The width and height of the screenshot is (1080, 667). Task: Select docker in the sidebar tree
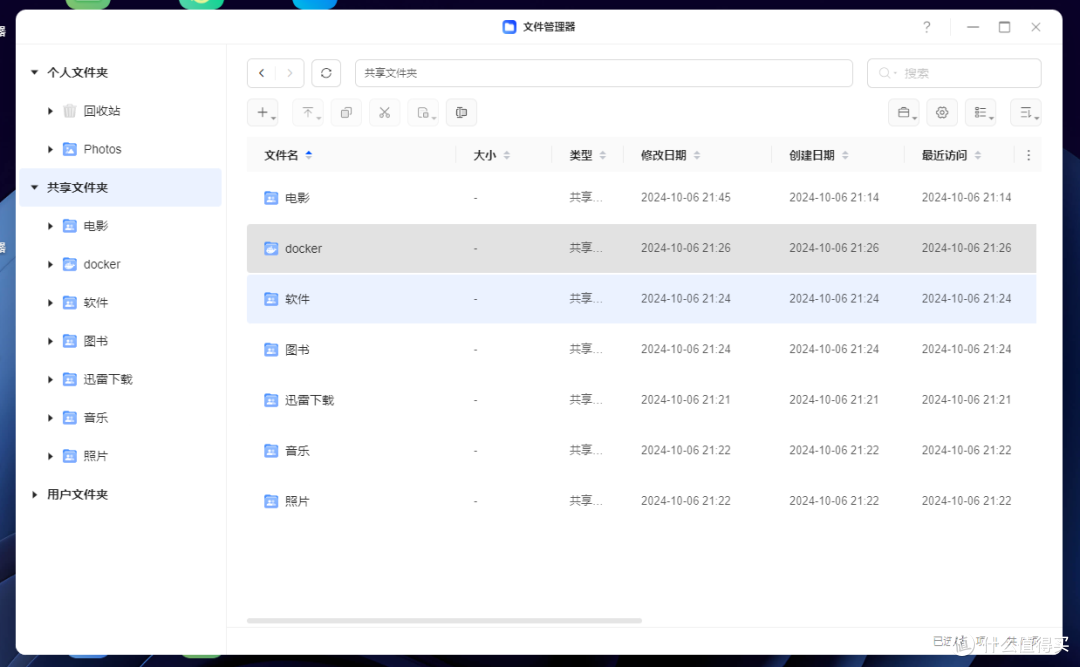[x=102, y=264]
